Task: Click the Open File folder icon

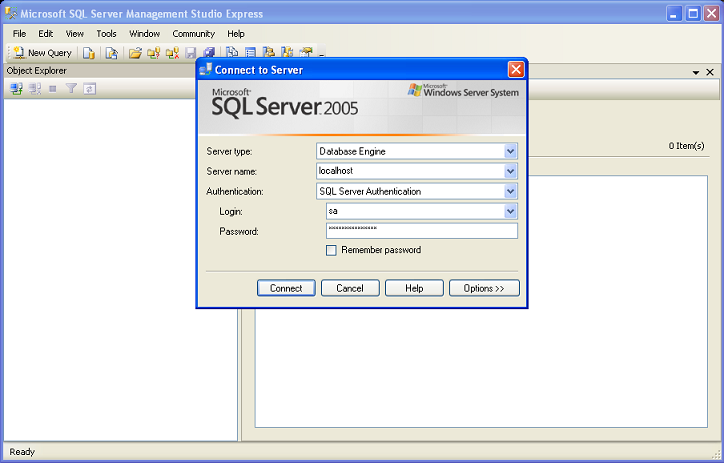Action: pos(135,53)
